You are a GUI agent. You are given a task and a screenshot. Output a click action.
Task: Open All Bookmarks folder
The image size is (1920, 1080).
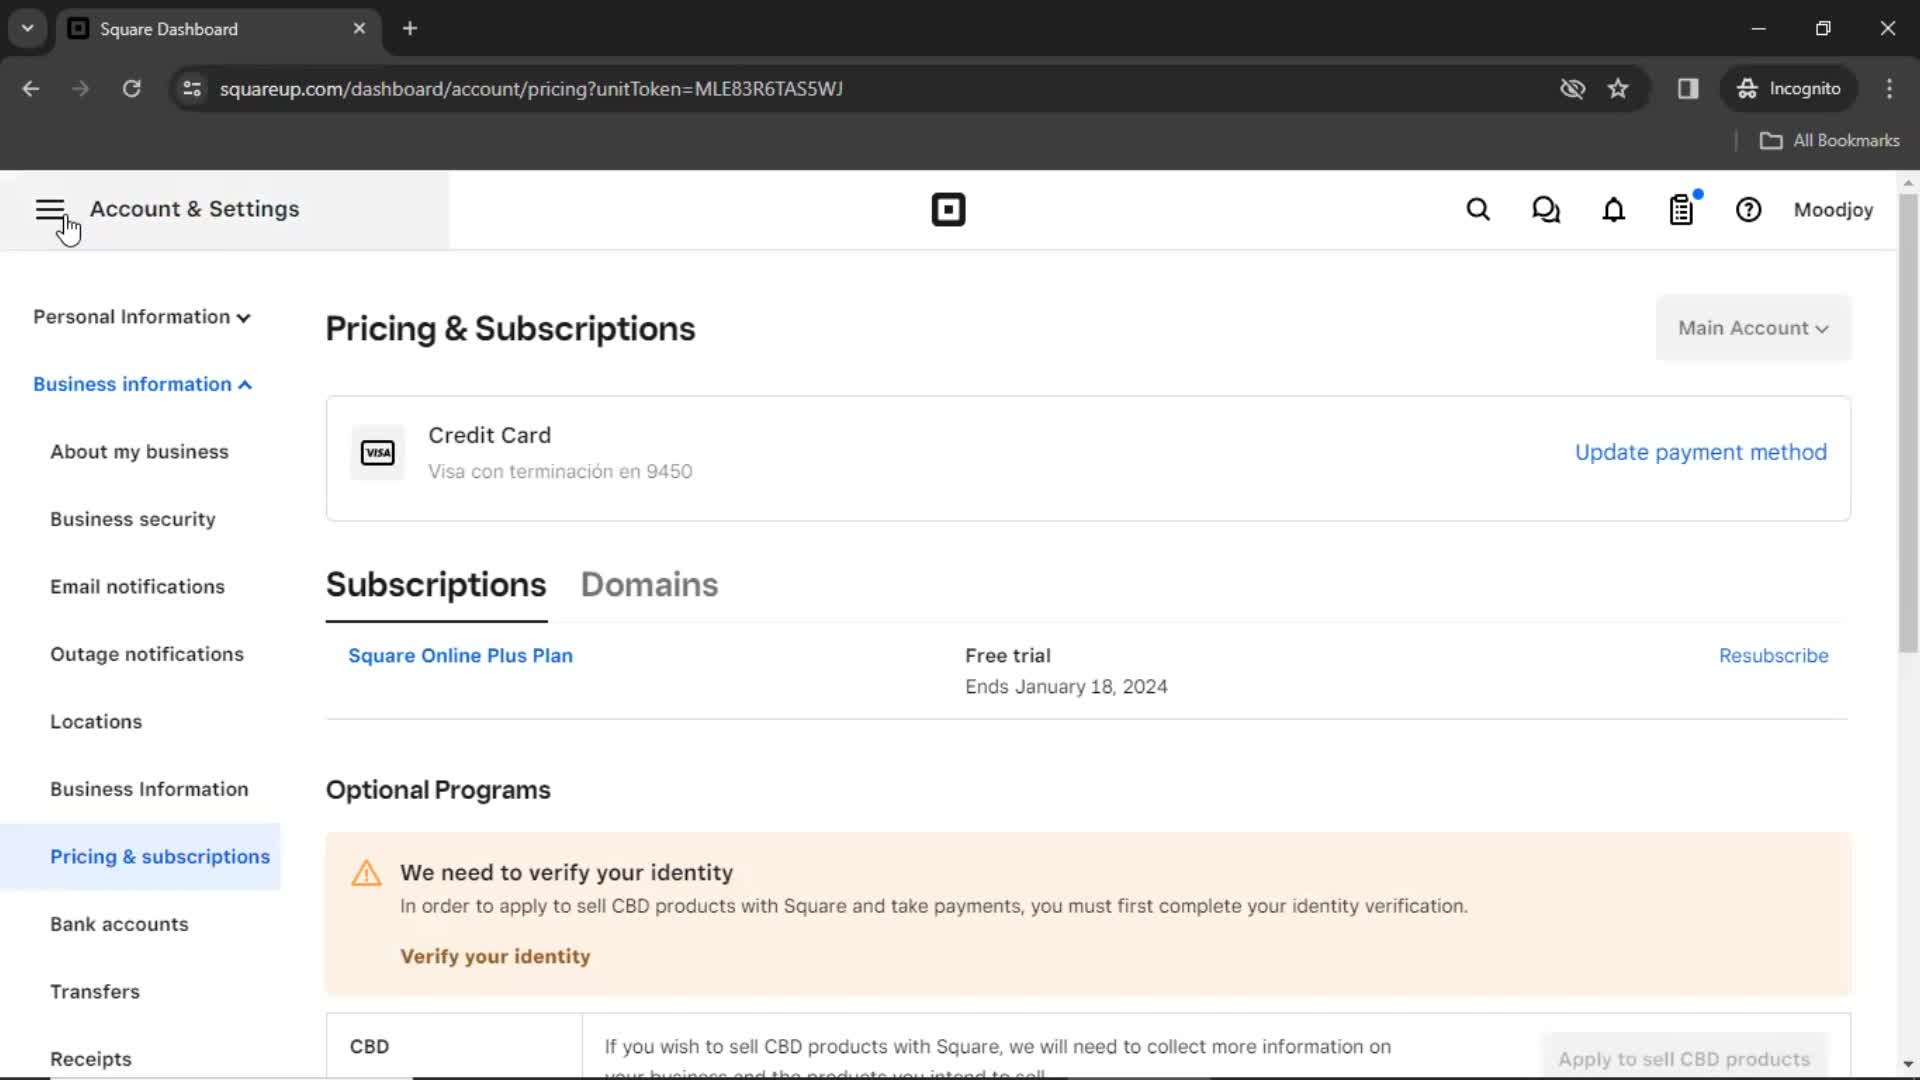[x=1830, y=141]
